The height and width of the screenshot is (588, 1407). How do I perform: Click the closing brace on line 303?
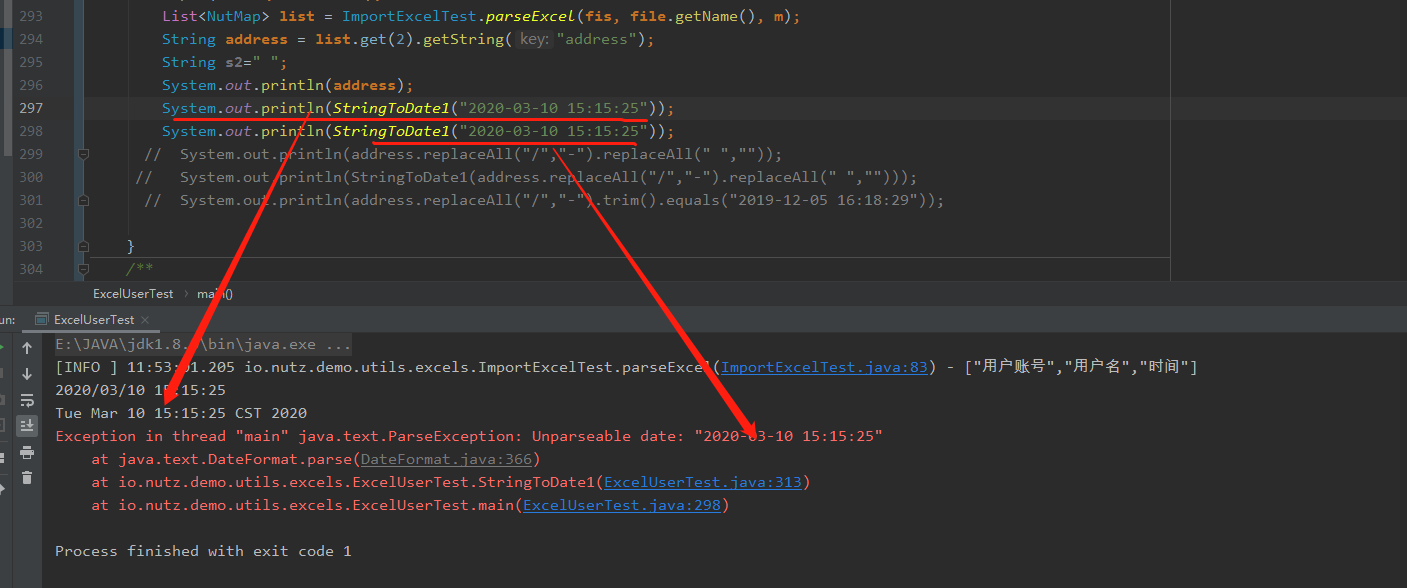[x=130, y=246]
